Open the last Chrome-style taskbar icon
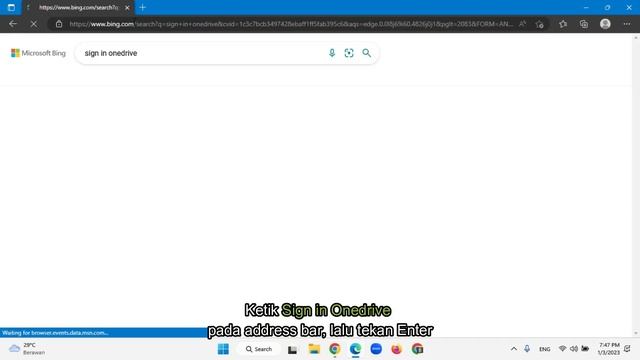Screen dimensions: 640x360 [x=417, y=349]
